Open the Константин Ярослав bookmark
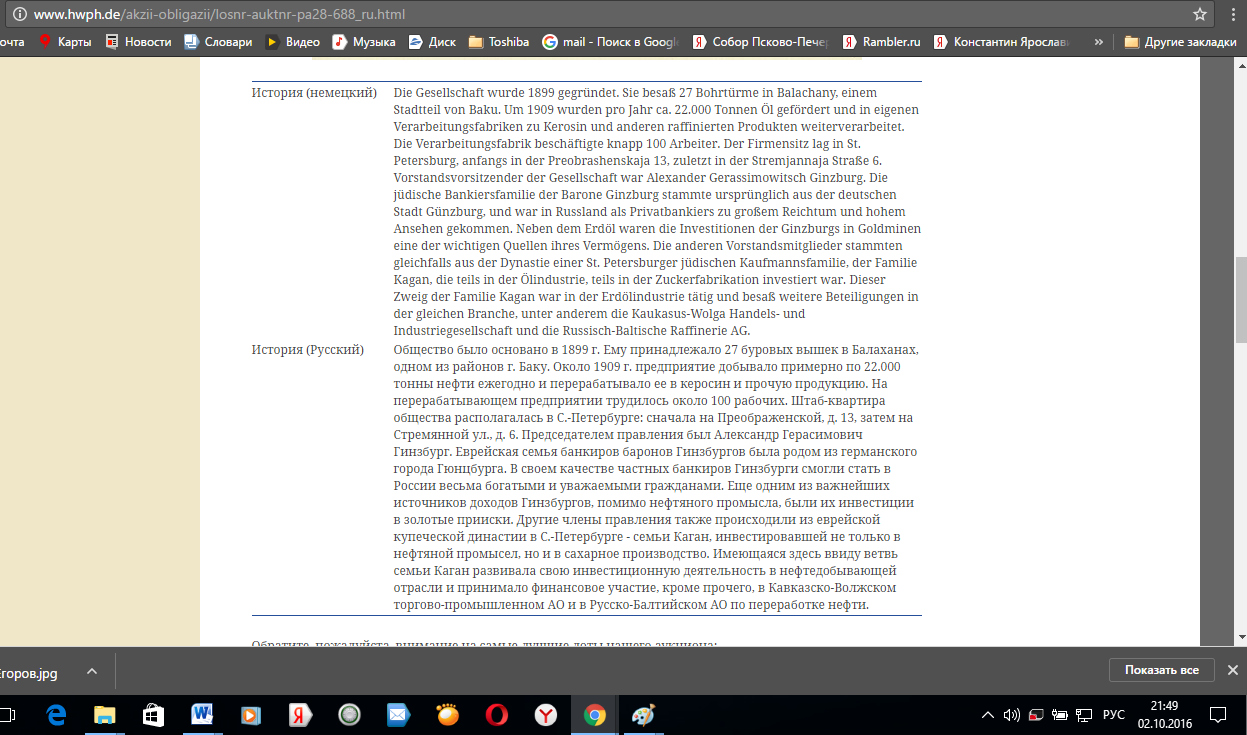 [x=1003, y=42]
